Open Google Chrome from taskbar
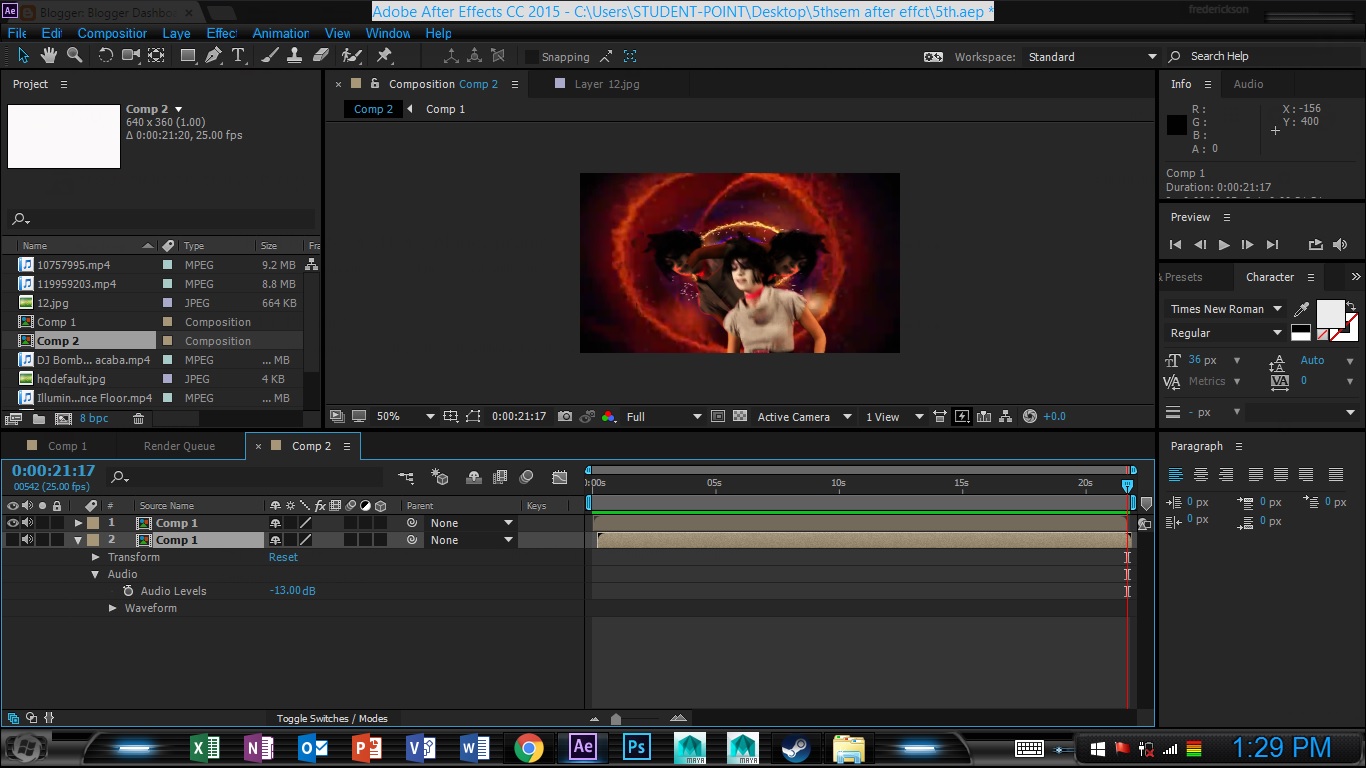The width and height of the screenshot is (1366, 768). (529, 747)
